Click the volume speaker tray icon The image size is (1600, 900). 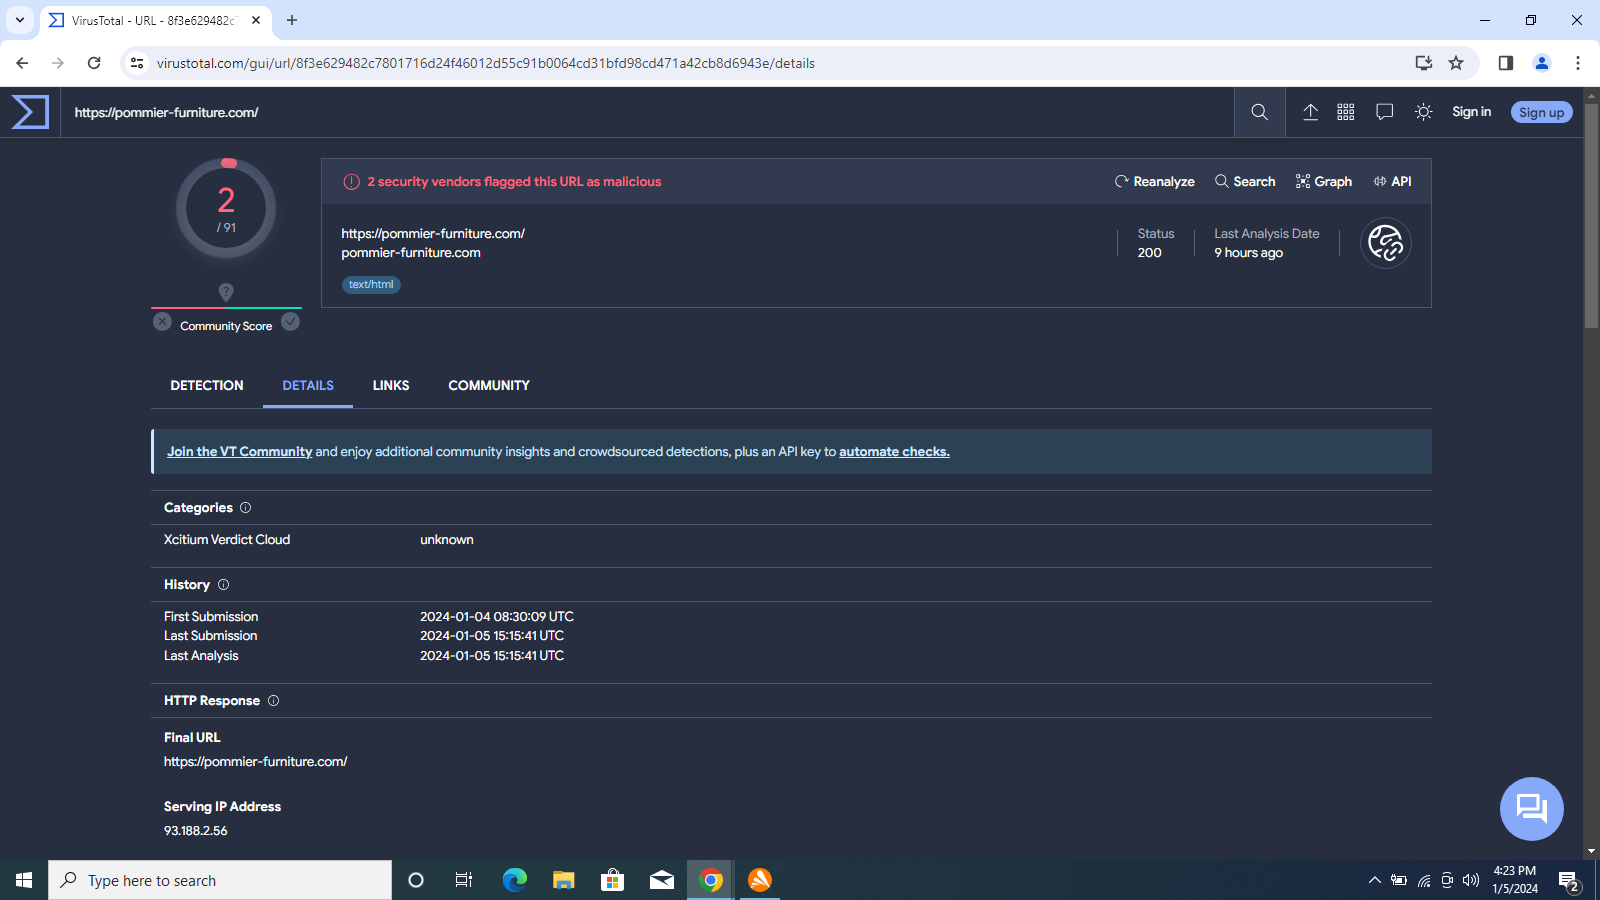(1470, 880)
